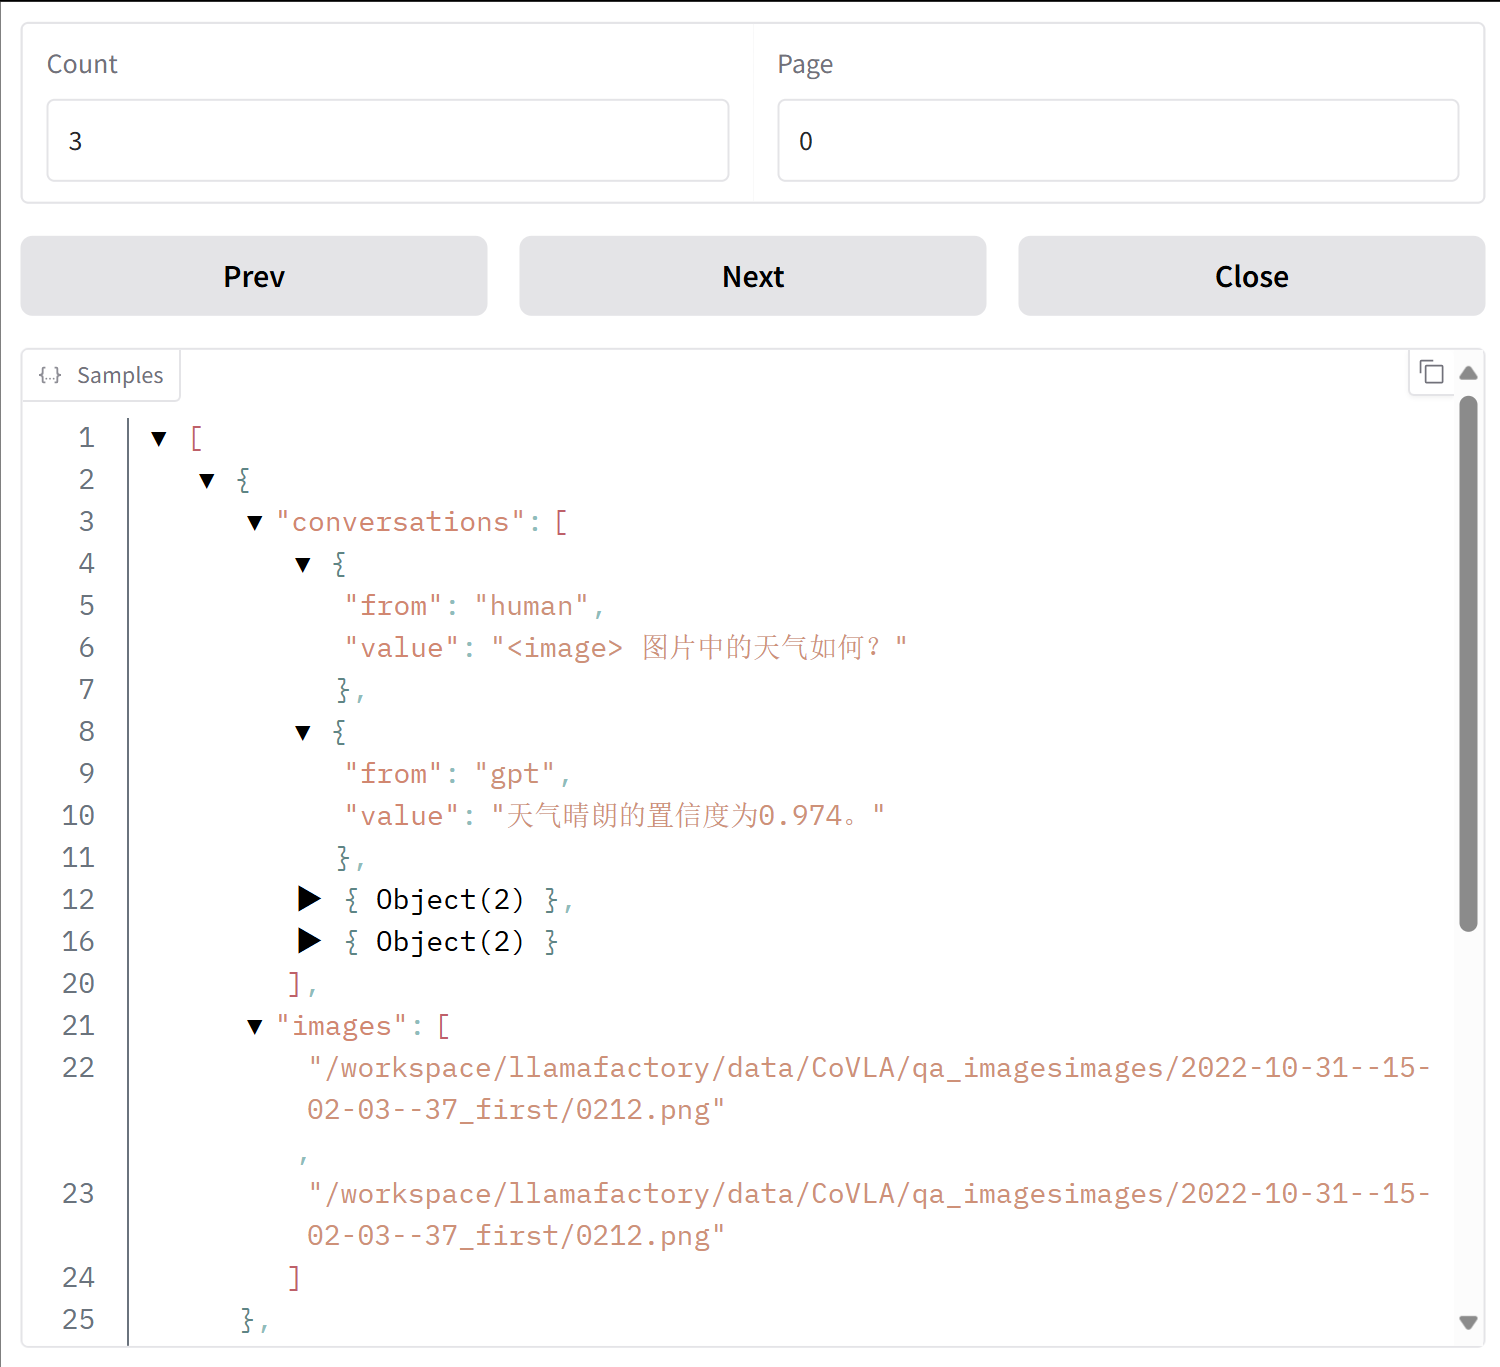Click the Samples JSON braces icon

pyautogui.click(x=50, y=375)
